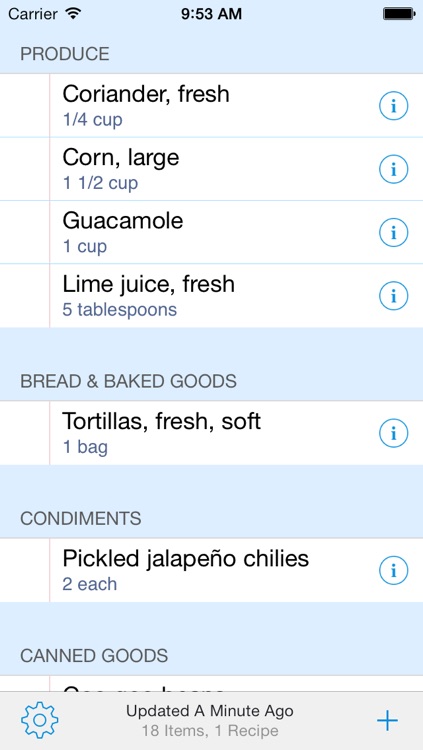View info for Tortillas, fresh, soft
This screenshot has width=423, height=750.
[393, 433]
